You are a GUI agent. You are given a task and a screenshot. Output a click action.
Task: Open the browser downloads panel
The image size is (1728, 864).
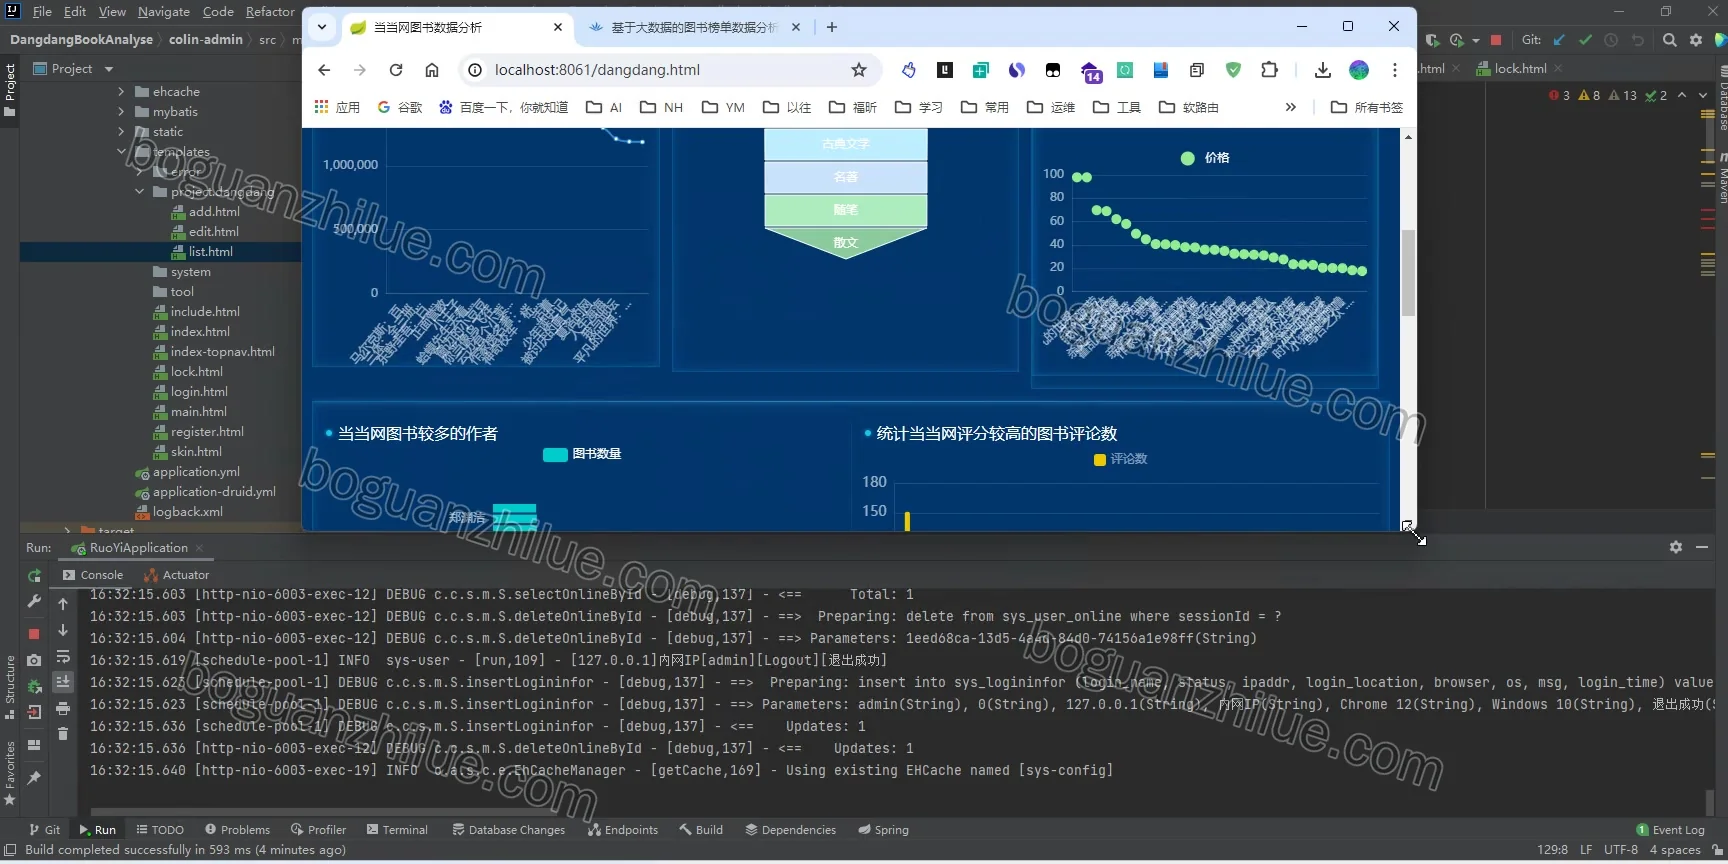click(1322, 70)
